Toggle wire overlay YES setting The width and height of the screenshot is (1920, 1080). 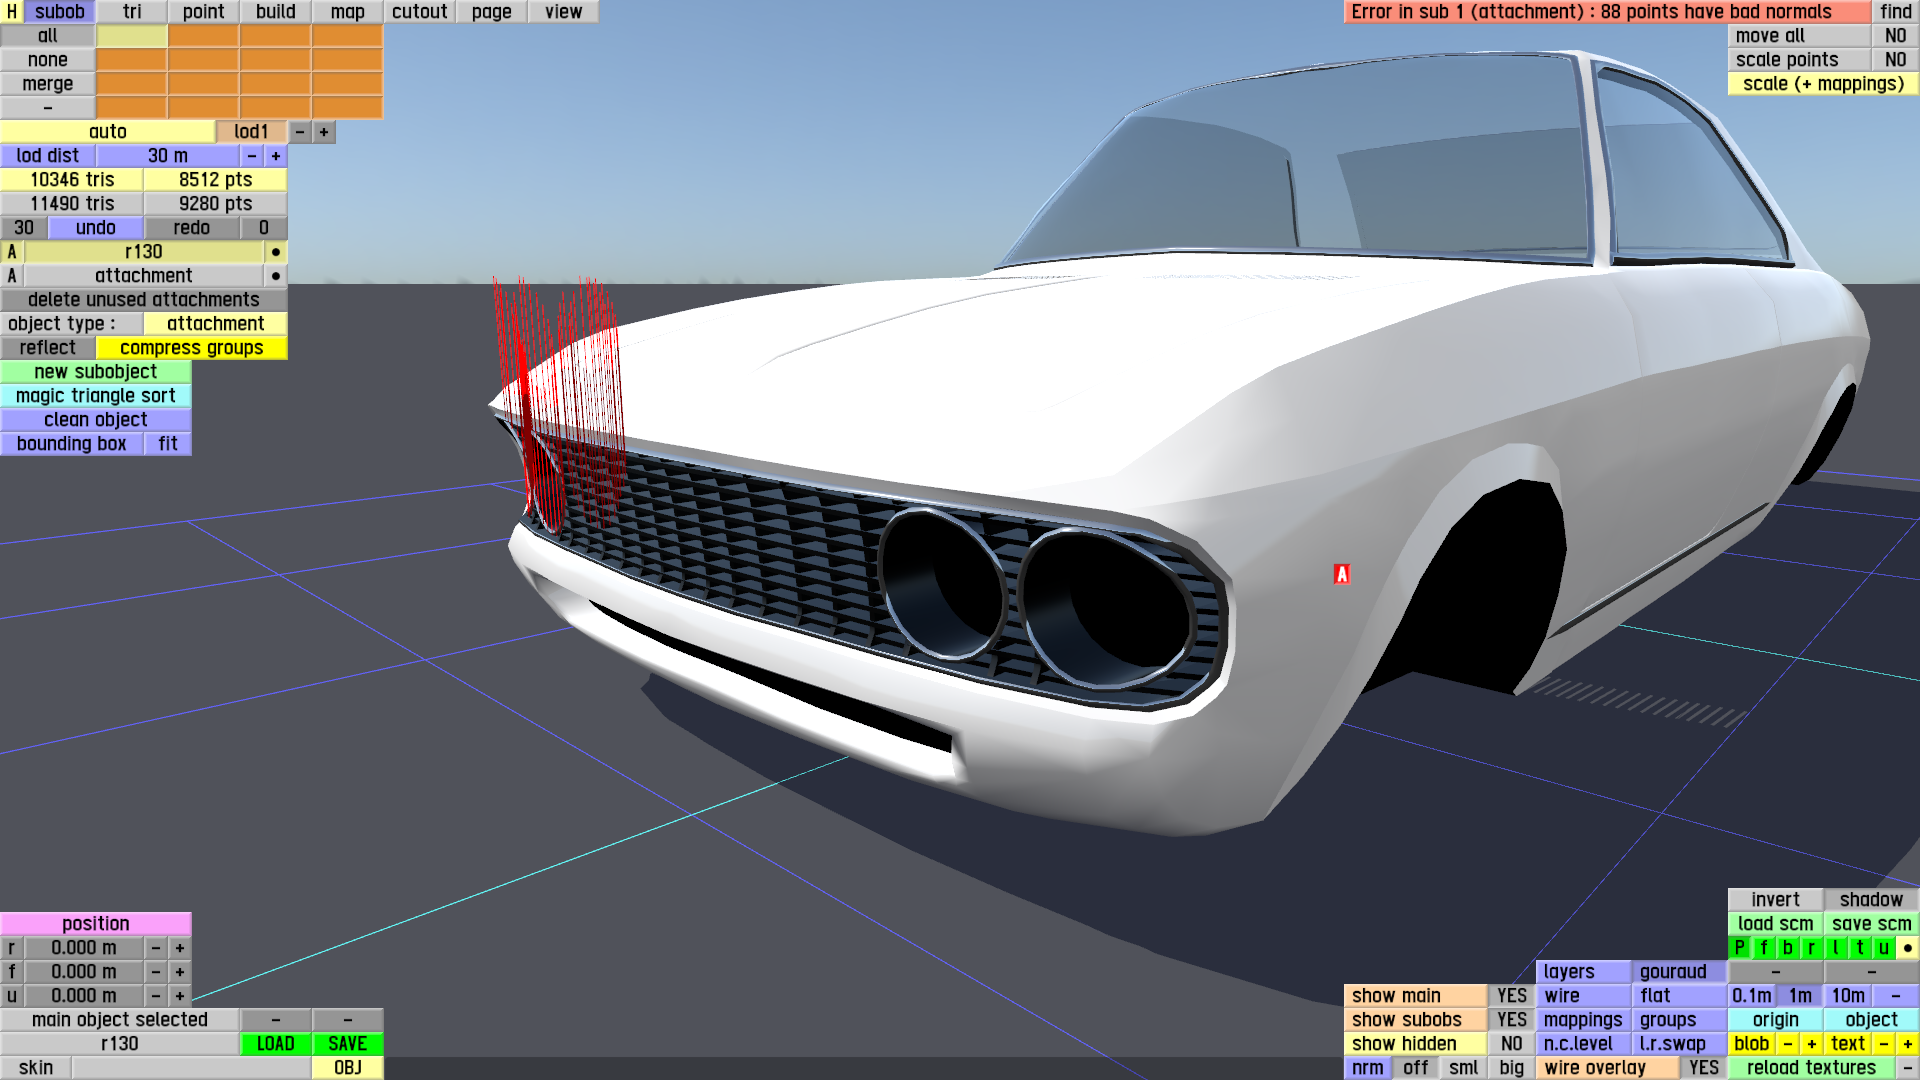point(1703,1068)
